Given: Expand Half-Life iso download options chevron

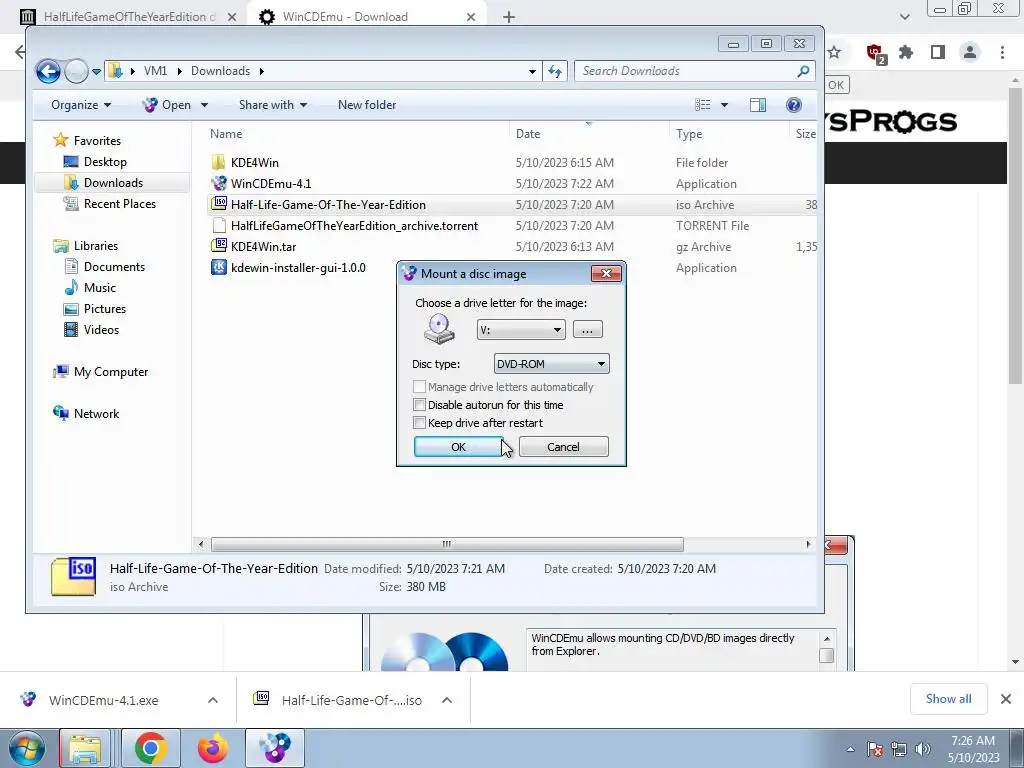Looking at the screenshot, I should point(447,700).
